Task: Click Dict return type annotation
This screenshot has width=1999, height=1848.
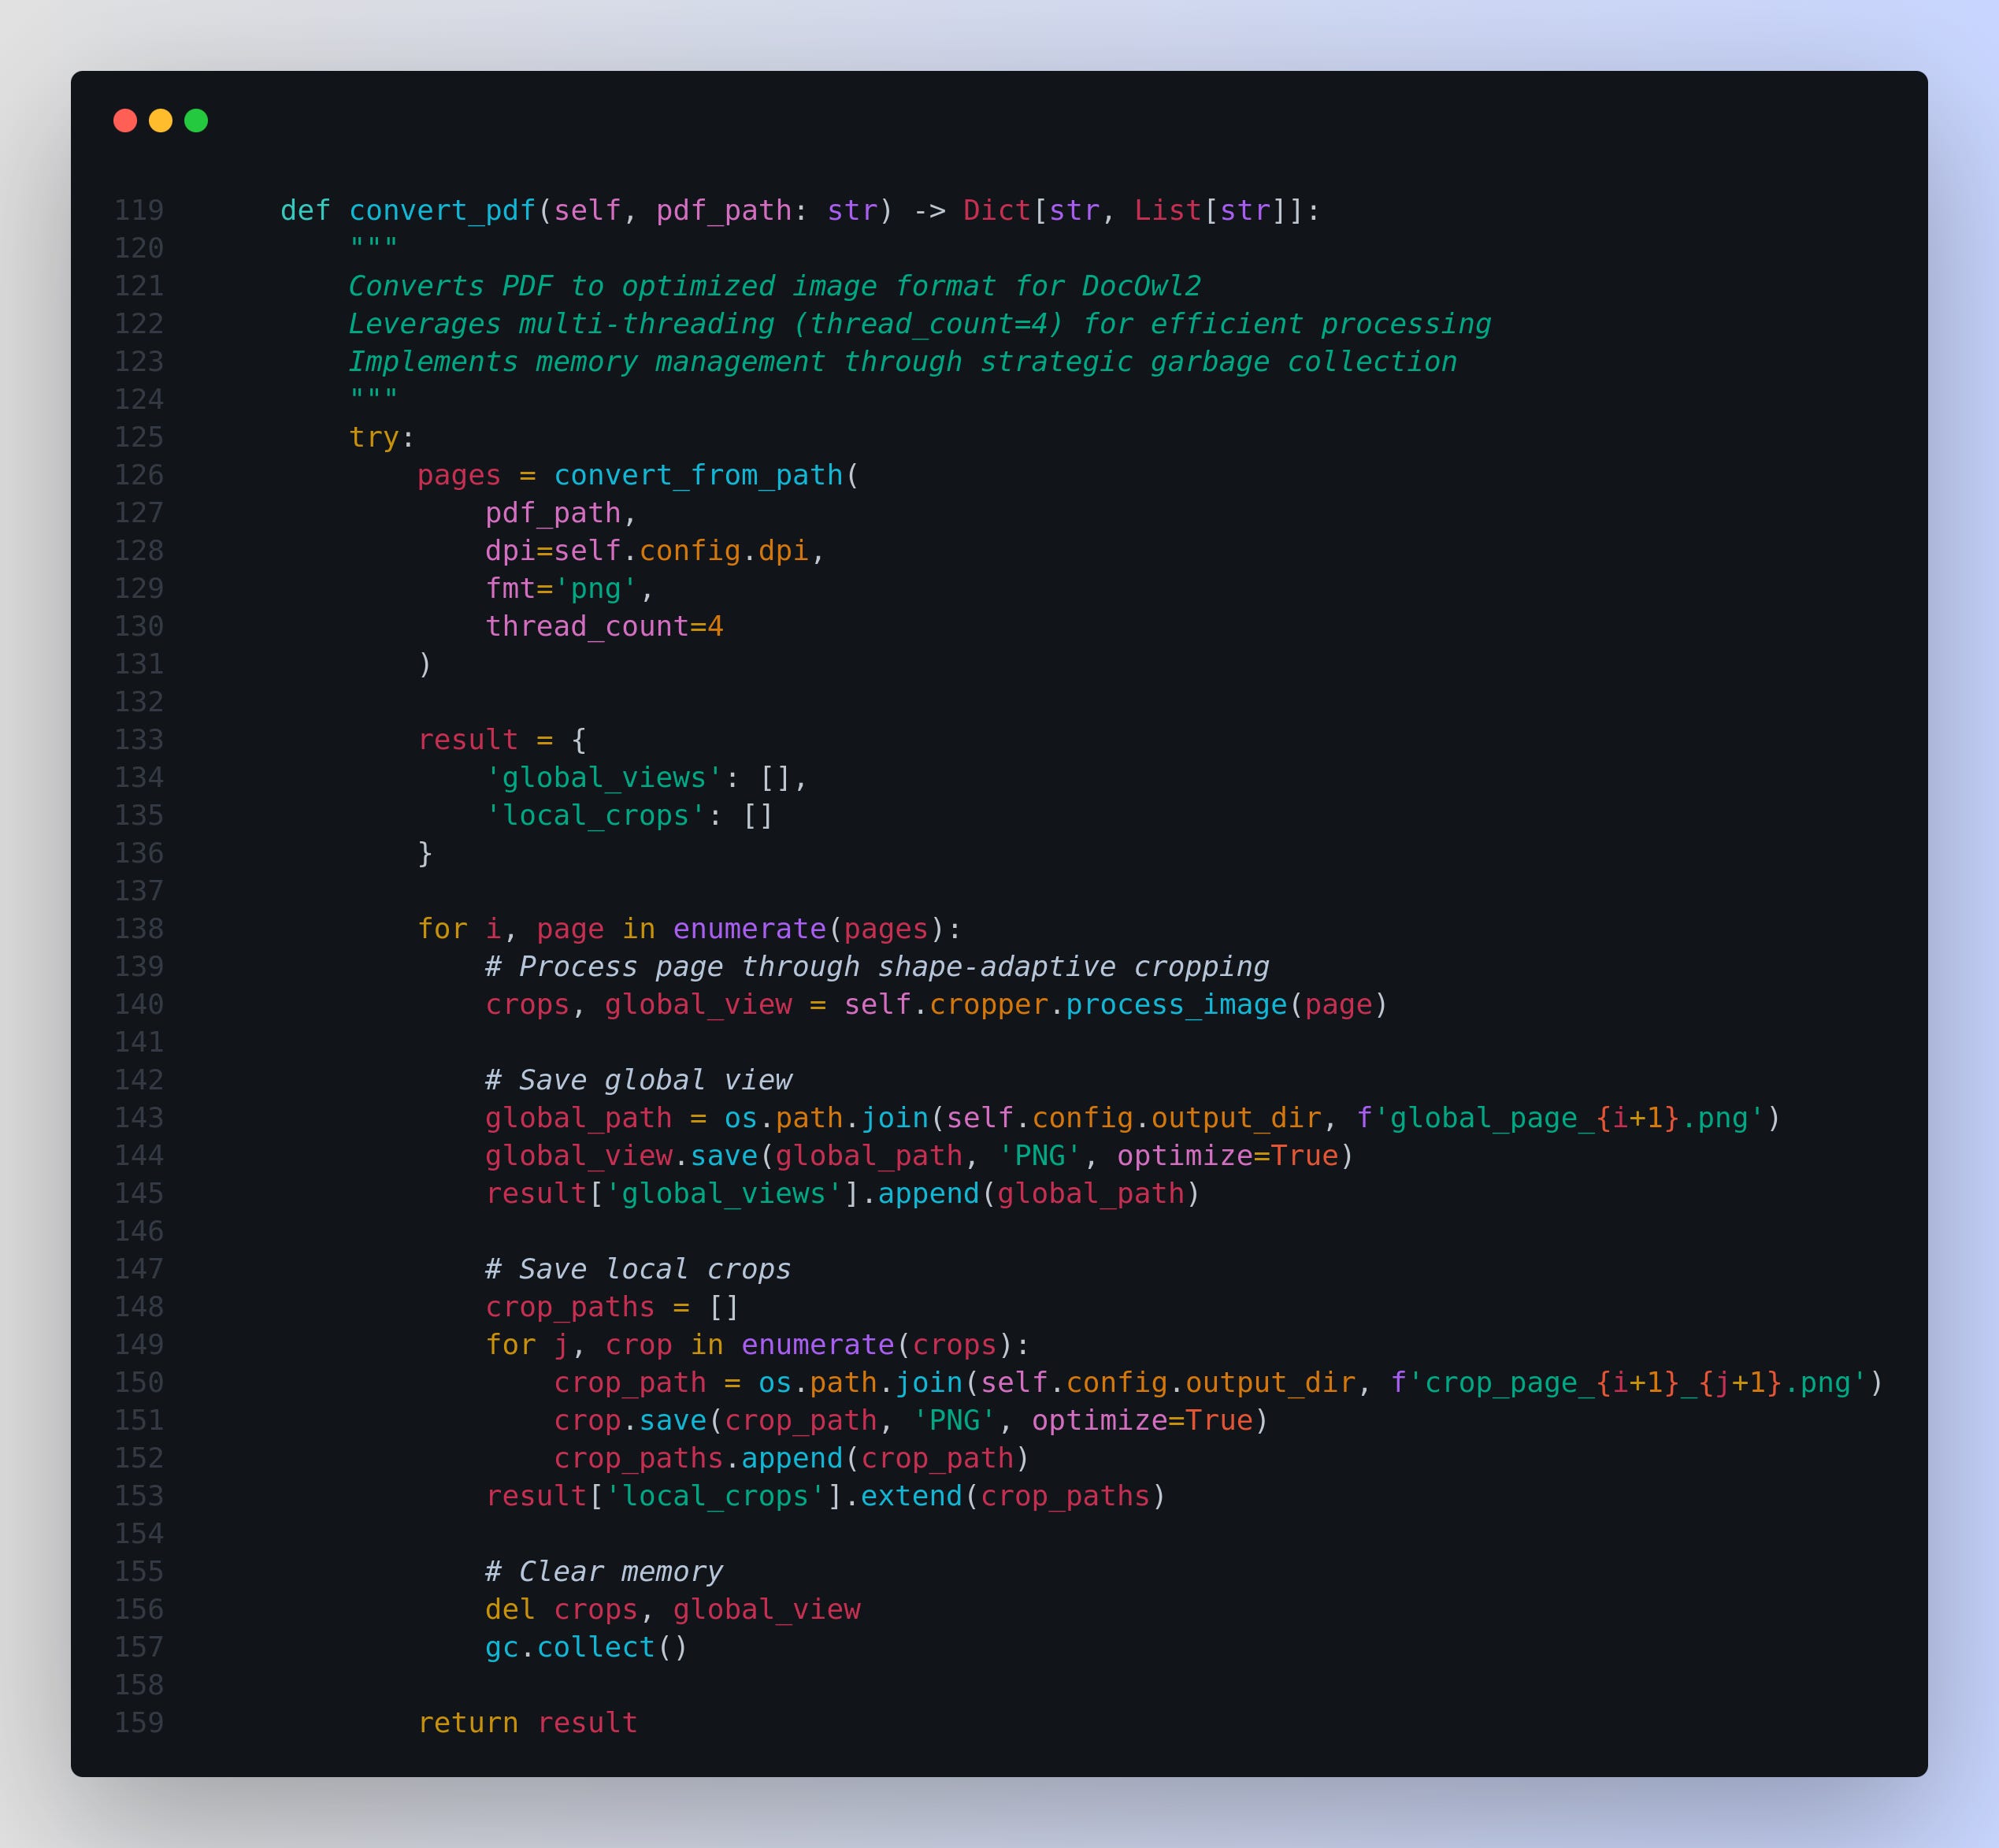Action: tap(996, 210)
